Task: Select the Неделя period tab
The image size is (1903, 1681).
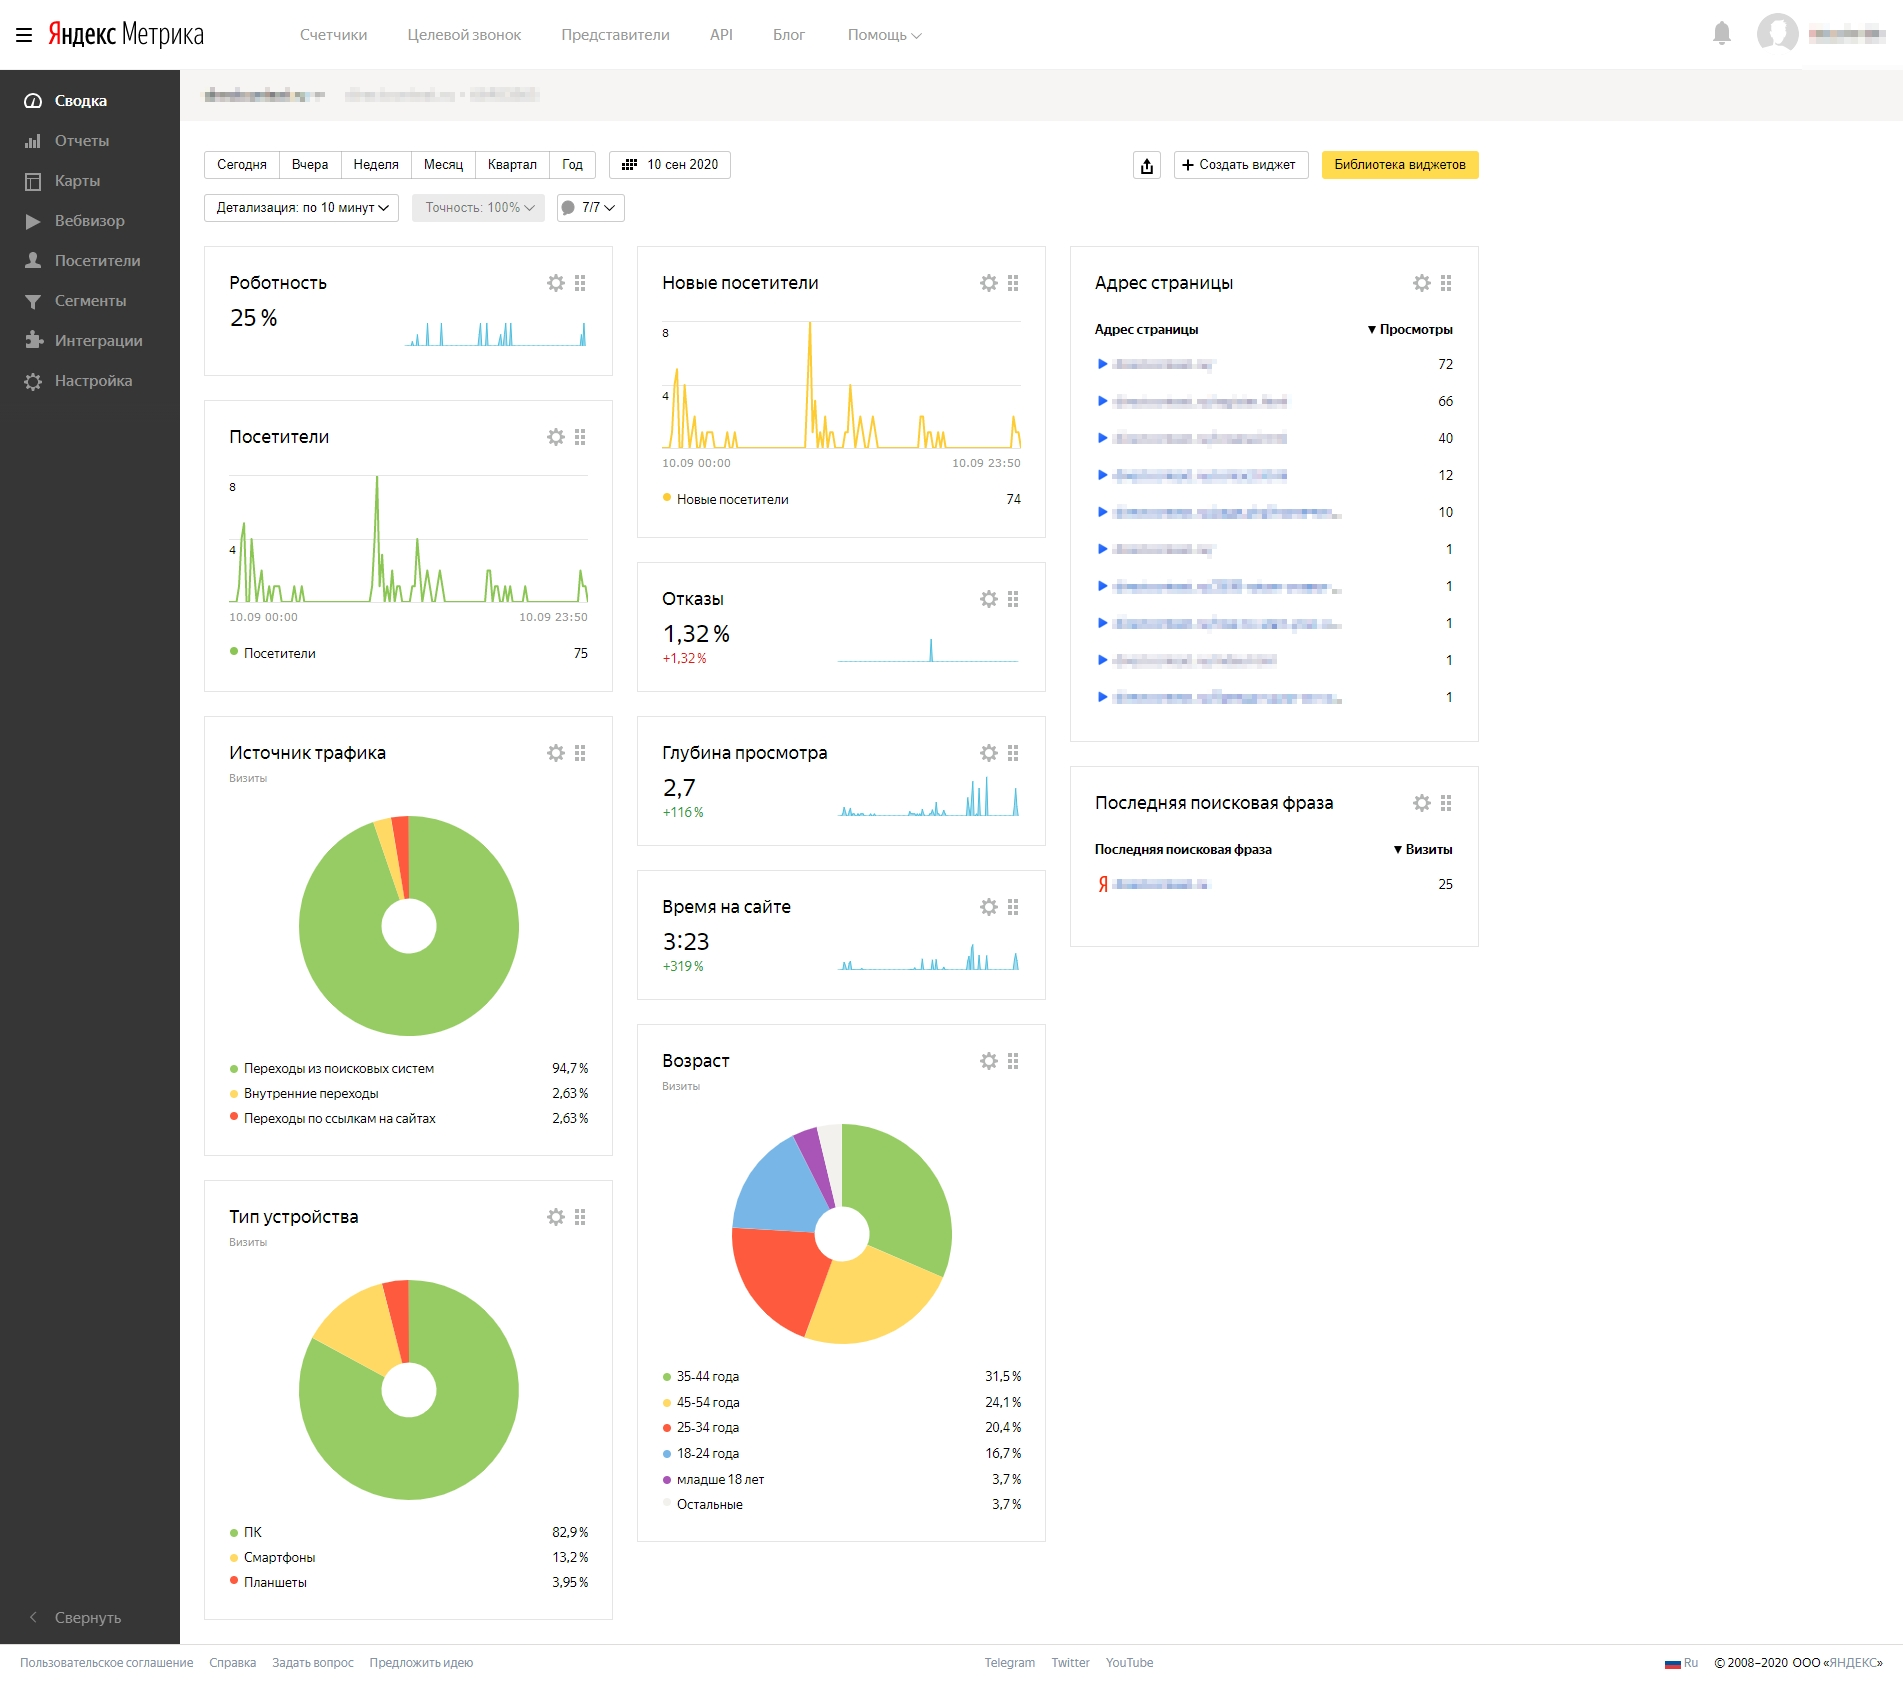Action: pos(376,165)
